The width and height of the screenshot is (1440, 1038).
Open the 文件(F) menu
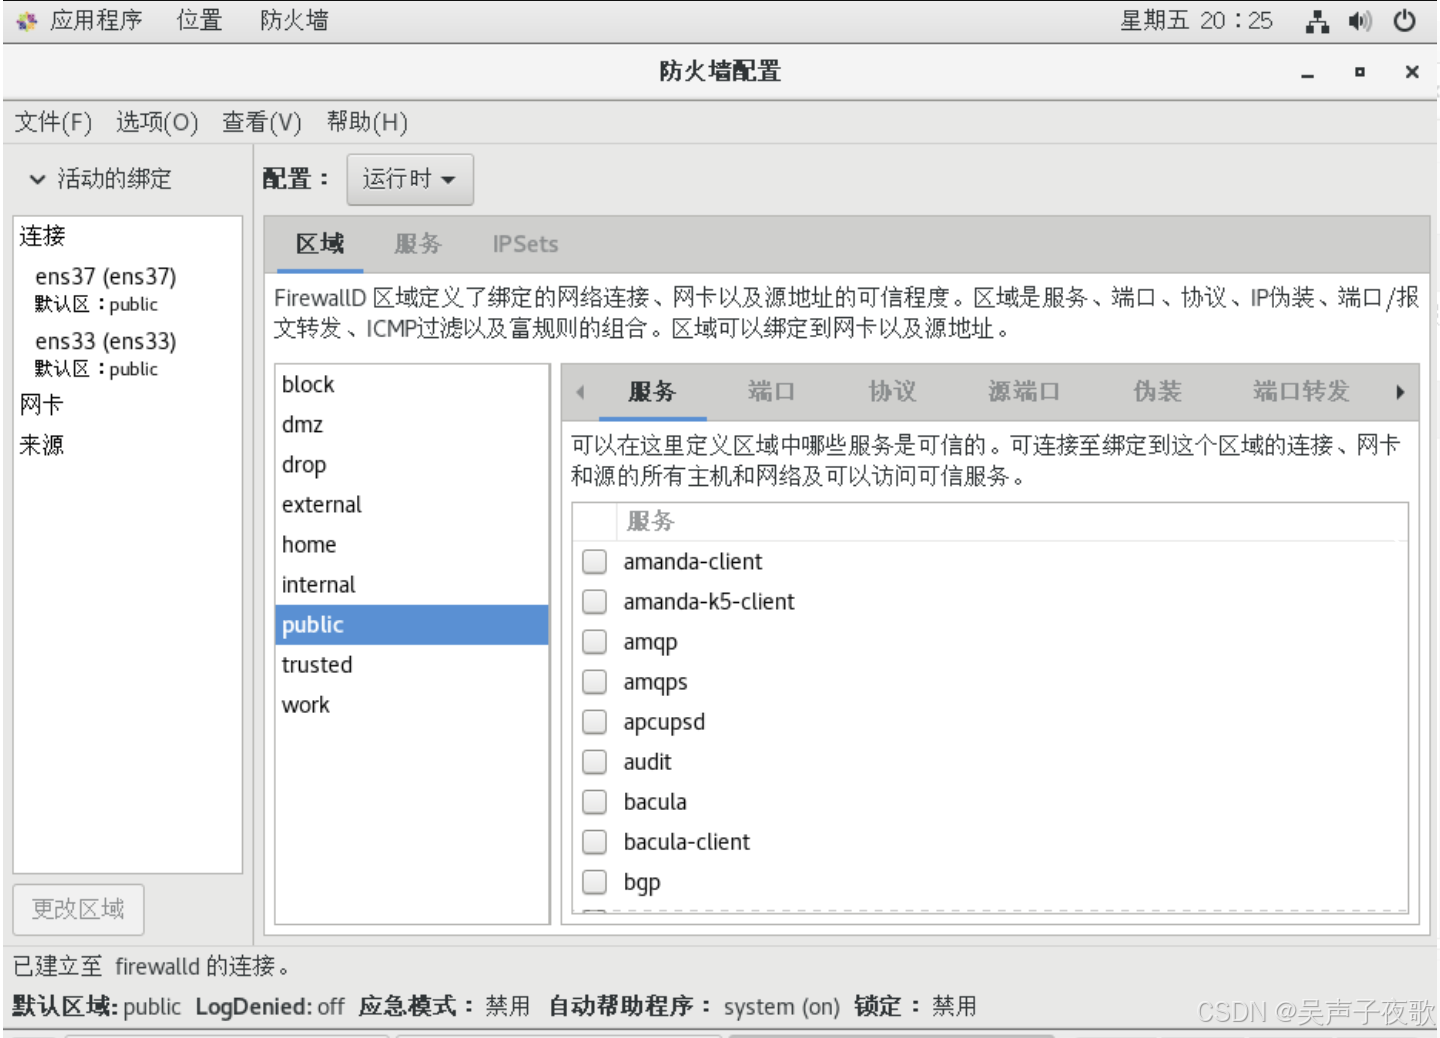[53, 122]
